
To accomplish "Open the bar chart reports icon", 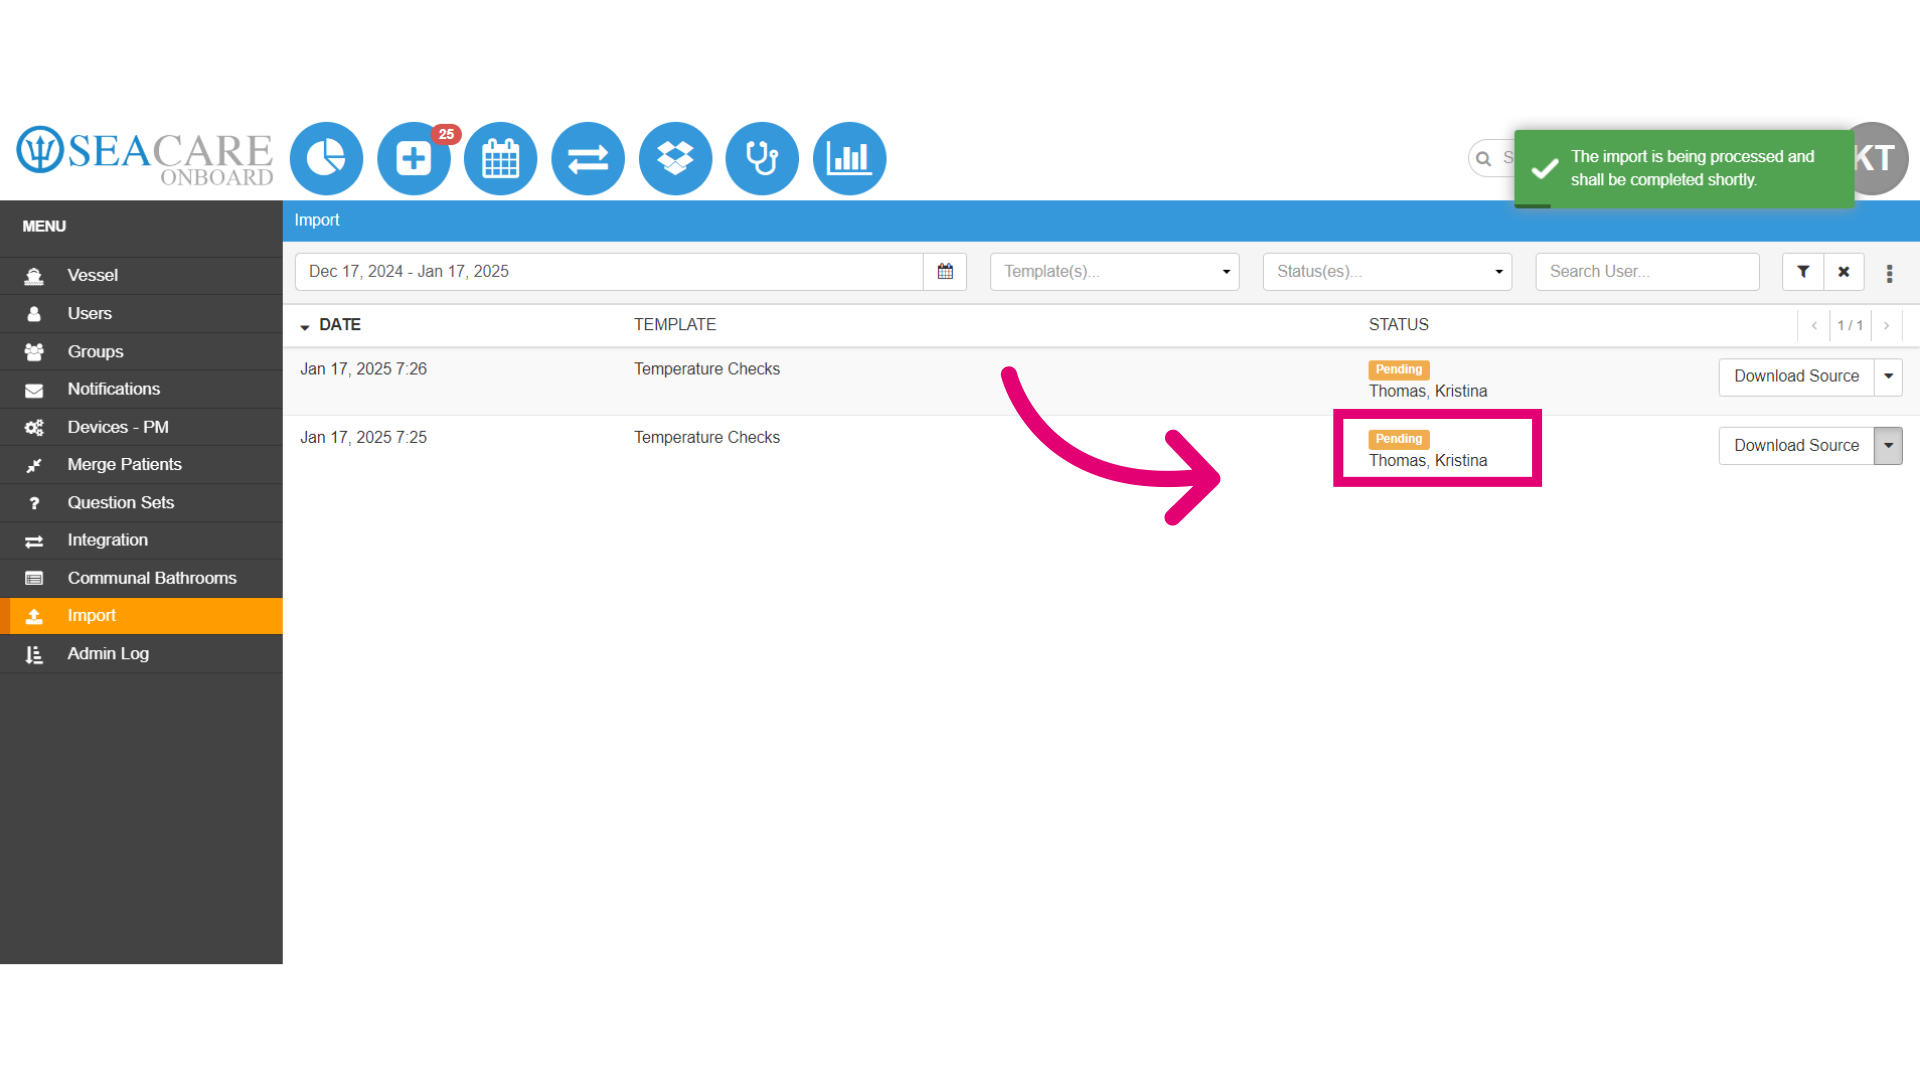I will pos(850,158).
